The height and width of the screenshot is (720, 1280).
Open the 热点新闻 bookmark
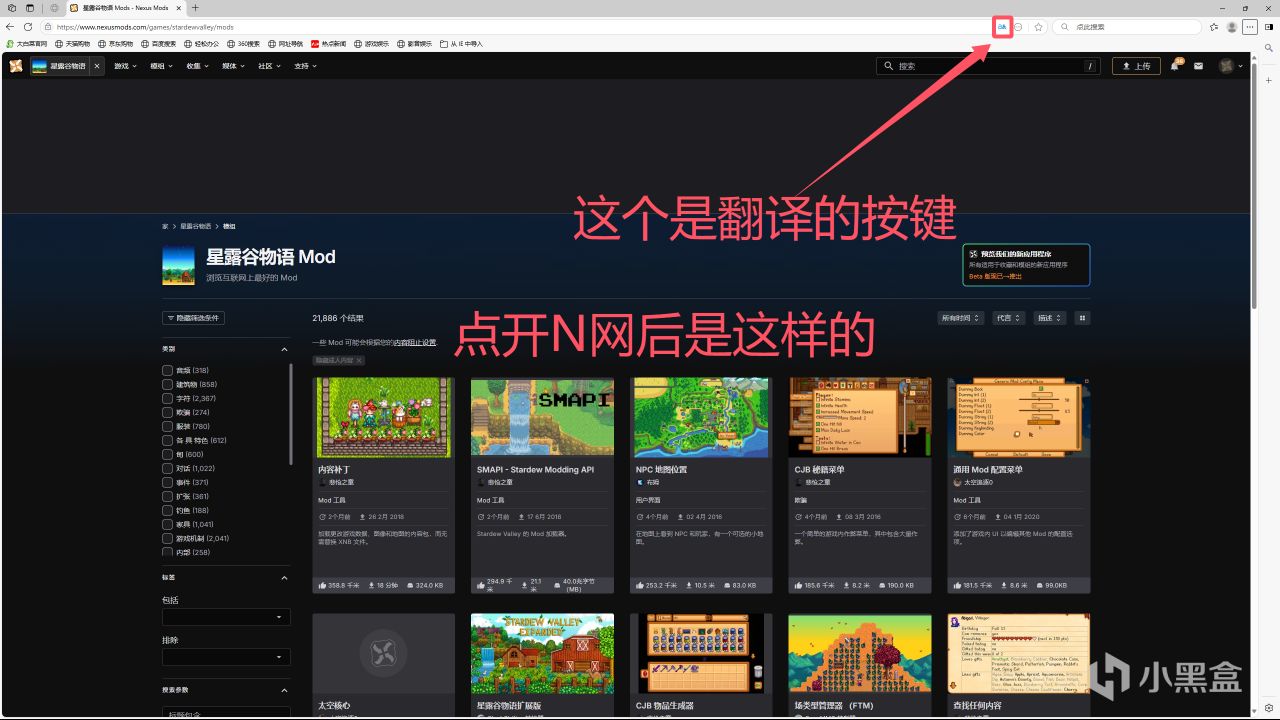pyautogui.click(x=328, y=44)
